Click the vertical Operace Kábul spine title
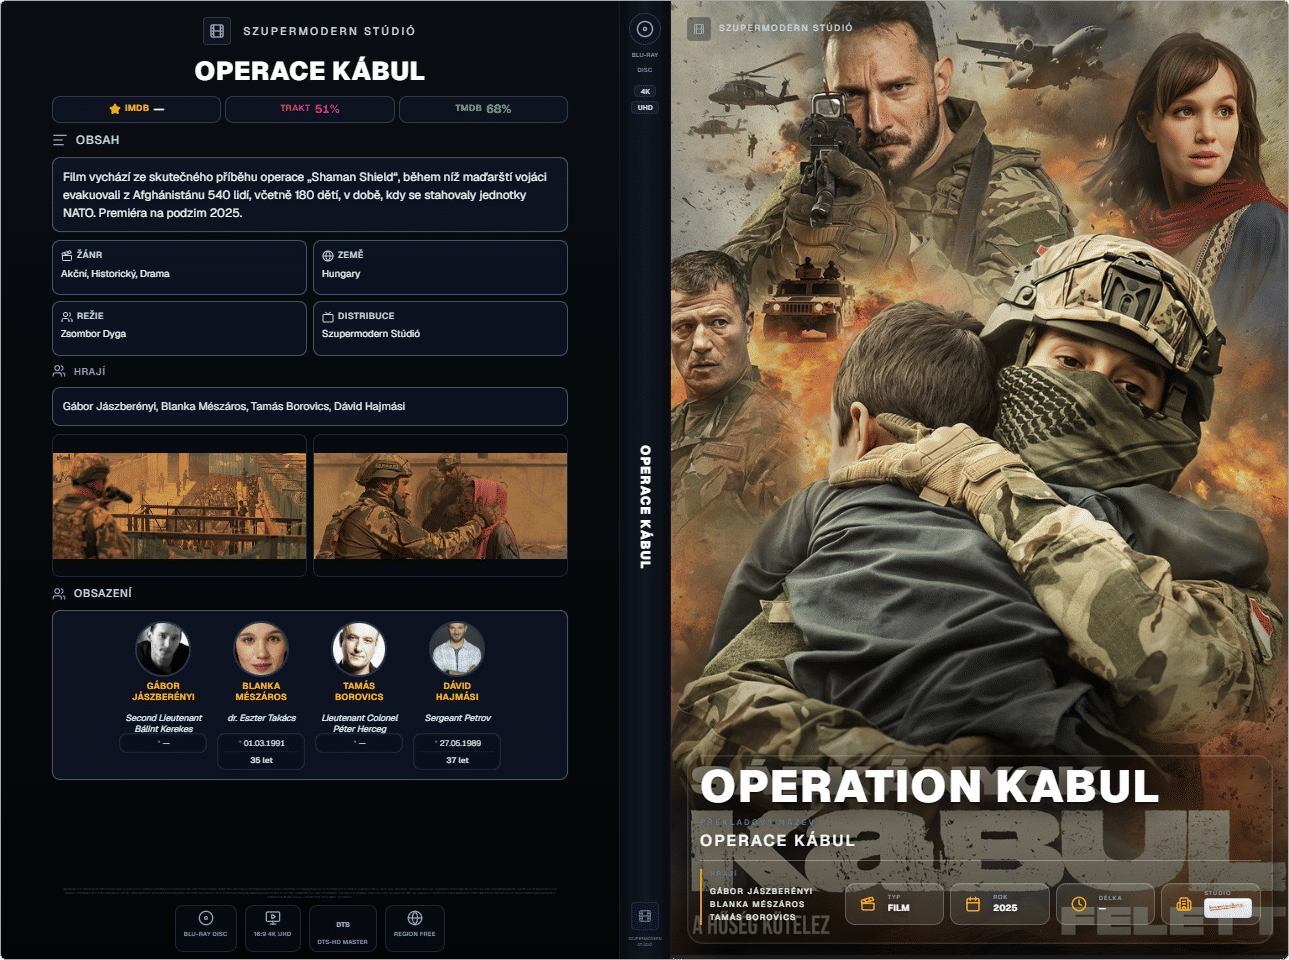Screen dimensions: 1289x960 pyautogui.click(x=645, y=507)
